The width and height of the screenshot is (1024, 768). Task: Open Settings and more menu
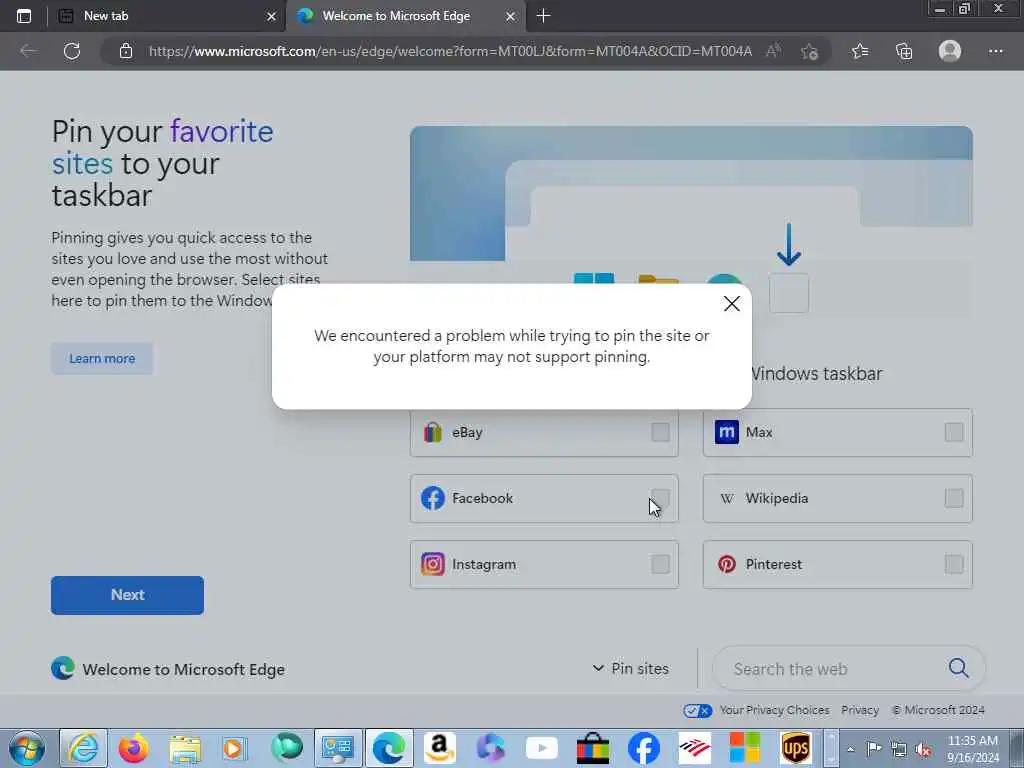coord(995,51)
